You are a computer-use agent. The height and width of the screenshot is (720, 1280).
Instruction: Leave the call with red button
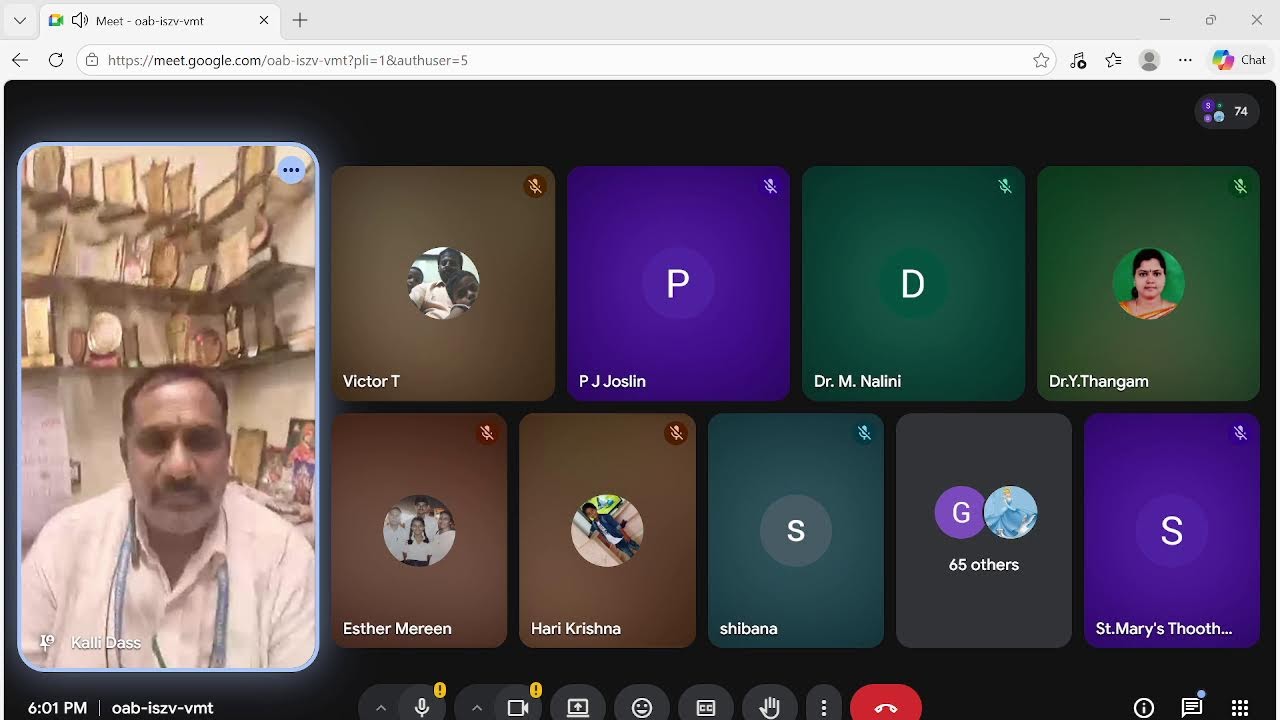pyautogui.click(x=886, y=706)
